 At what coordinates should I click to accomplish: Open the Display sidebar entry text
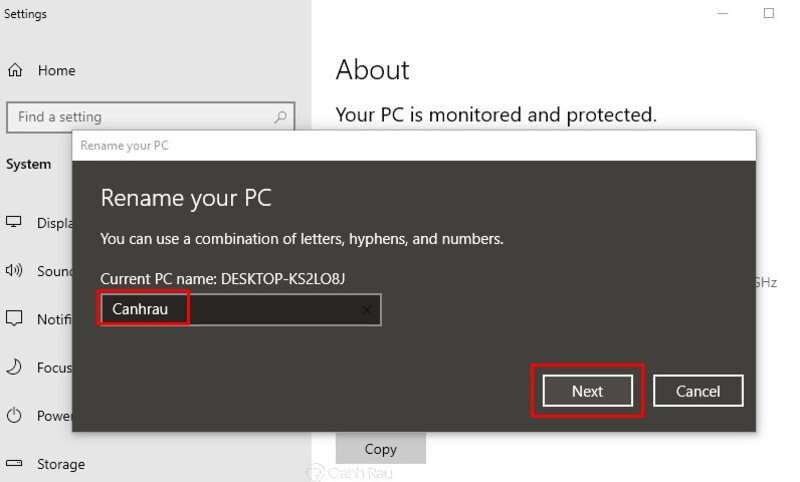coord(55,223)
